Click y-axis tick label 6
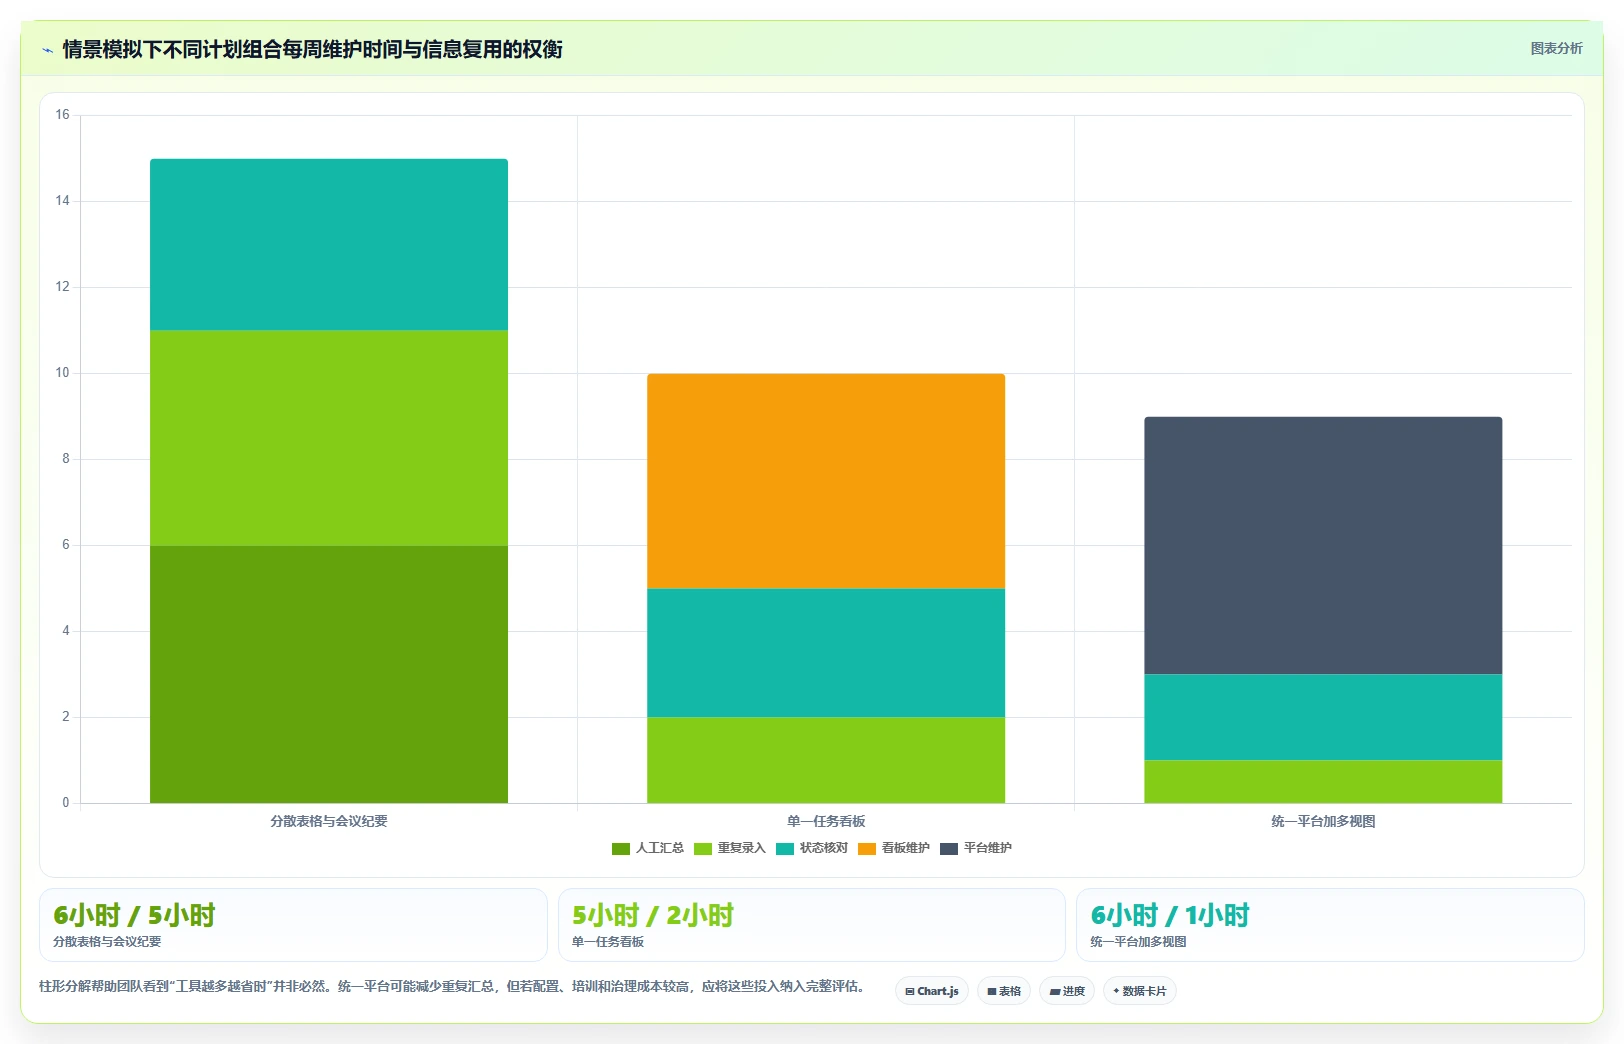The width and height of the screenshot is (1624, 1044). click(x=66, y=545)
